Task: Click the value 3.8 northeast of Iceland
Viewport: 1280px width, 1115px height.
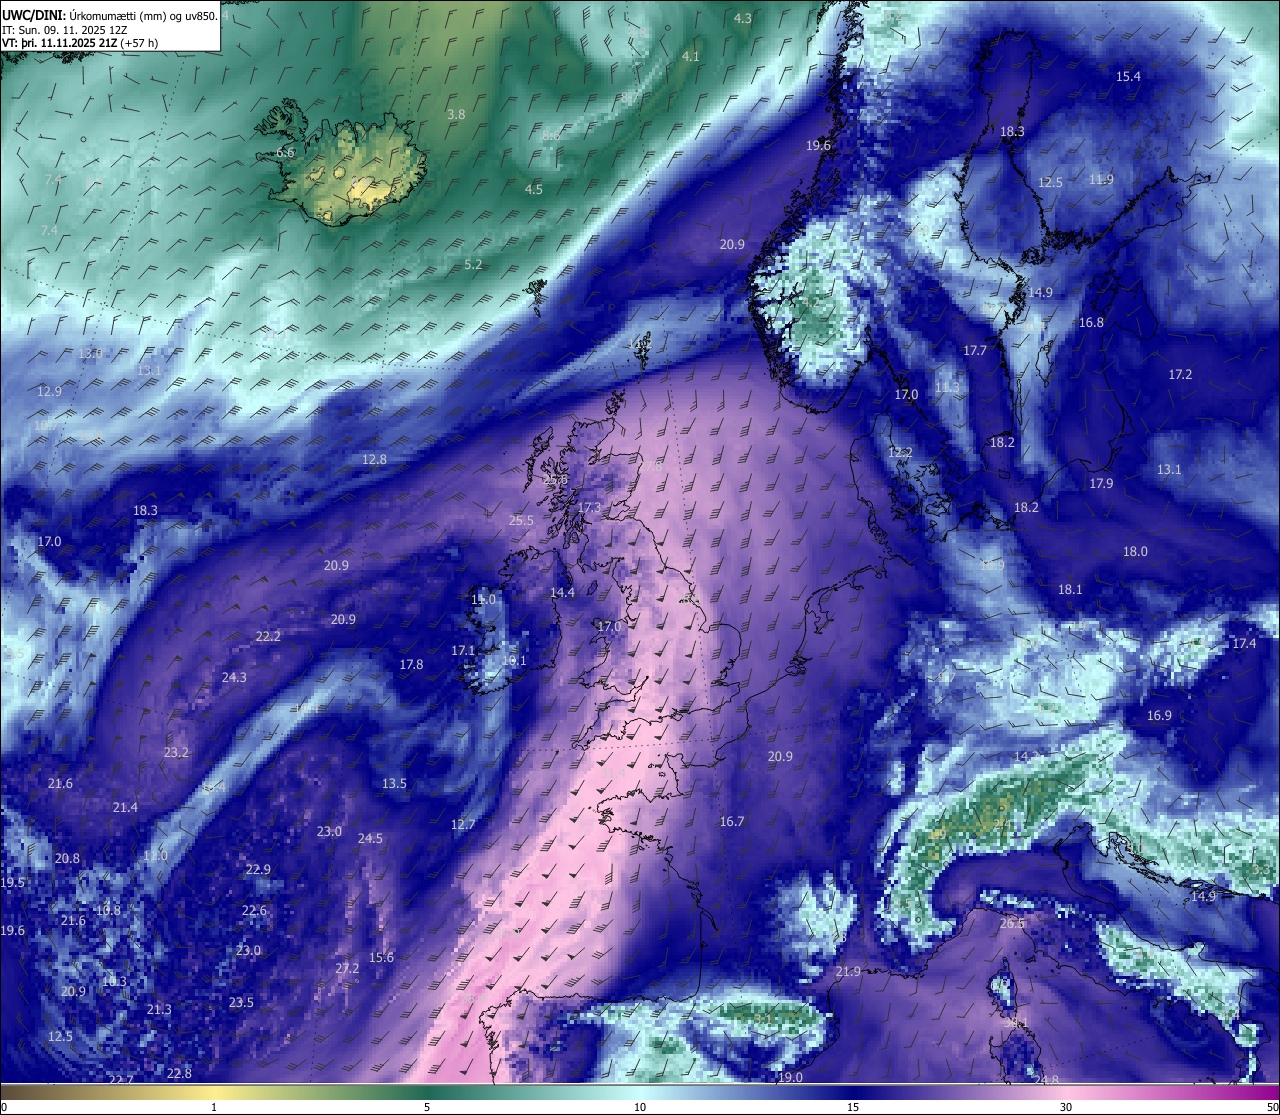Action: [x=456, y=115]
